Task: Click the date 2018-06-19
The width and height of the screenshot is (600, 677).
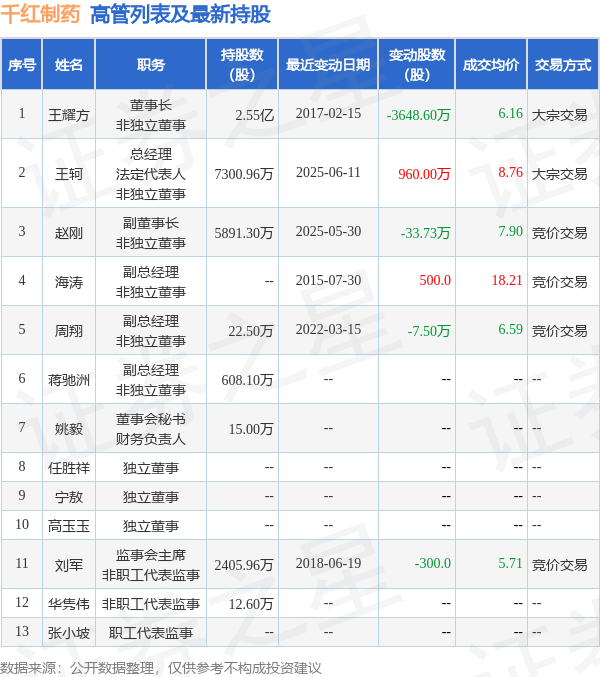Action: point(328,563)
